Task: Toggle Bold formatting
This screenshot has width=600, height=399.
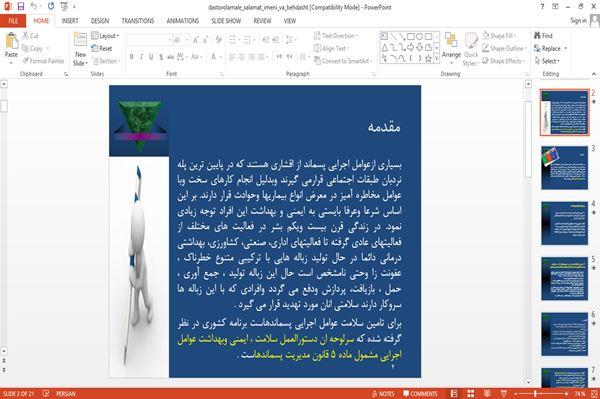Action: pyautogui.click(x=132, y=57)
